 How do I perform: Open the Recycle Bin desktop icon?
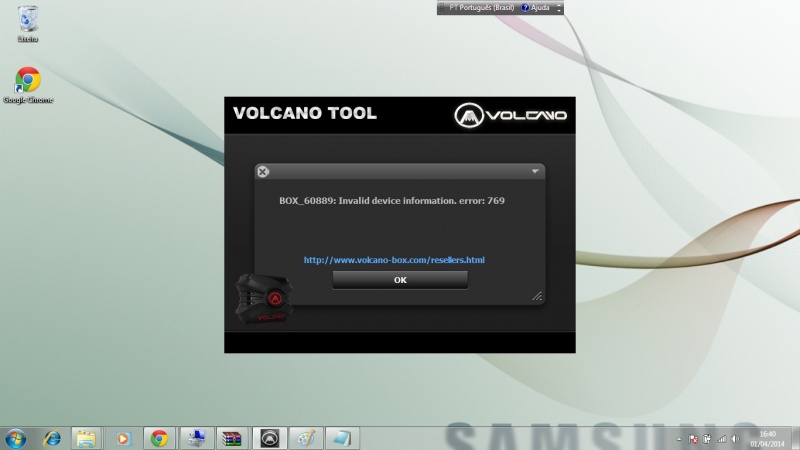[28, 24]
